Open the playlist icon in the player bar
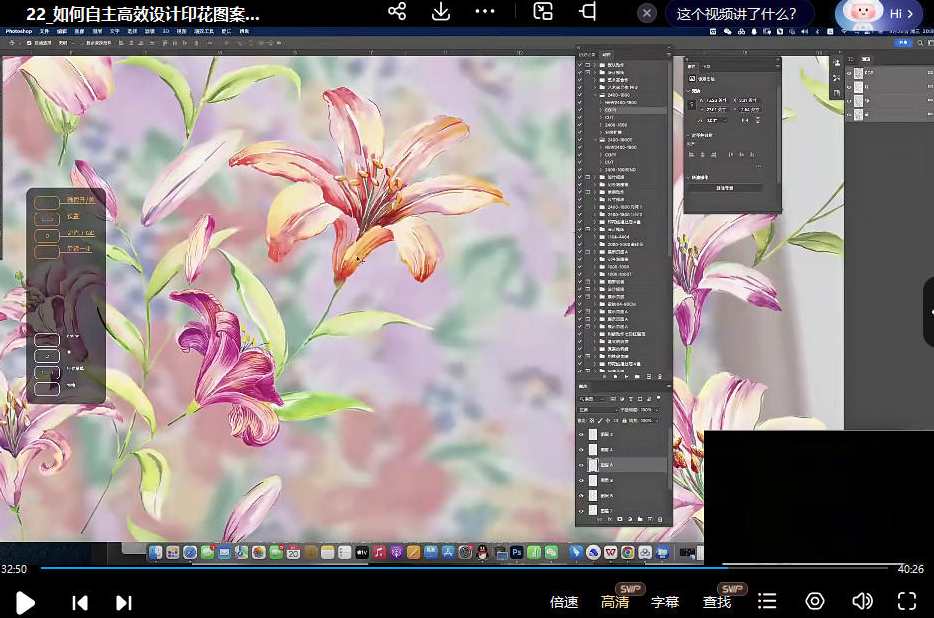Screen dimensions: 934x618 [x=767, y=601]
